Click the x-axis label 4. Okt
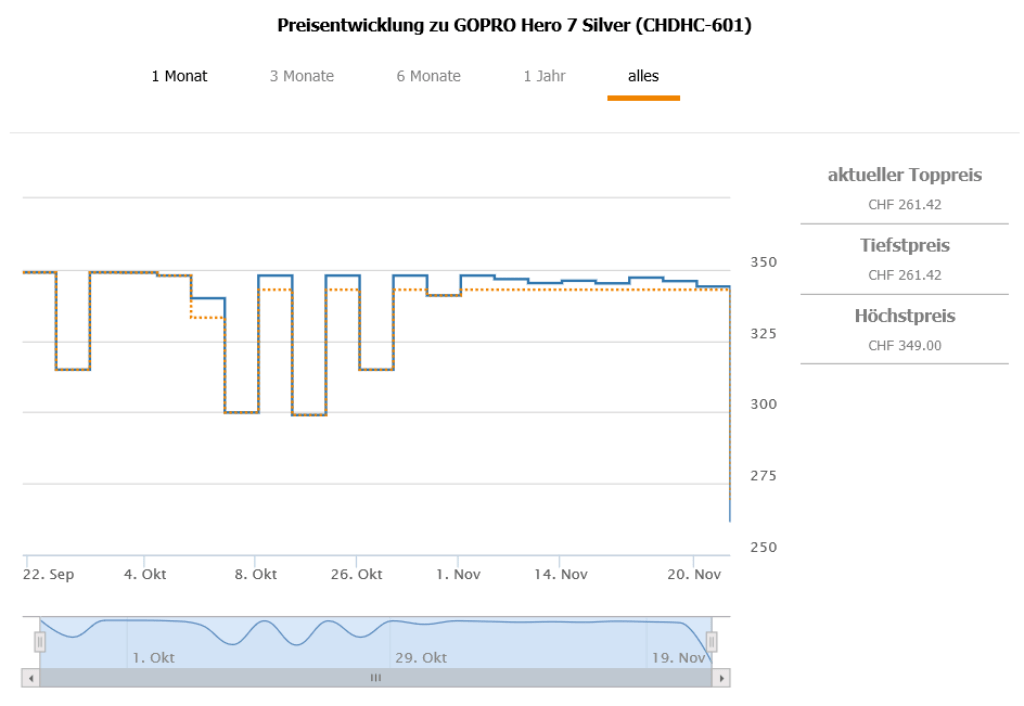This screenshot has height=706, width=1024. point(145,574)
